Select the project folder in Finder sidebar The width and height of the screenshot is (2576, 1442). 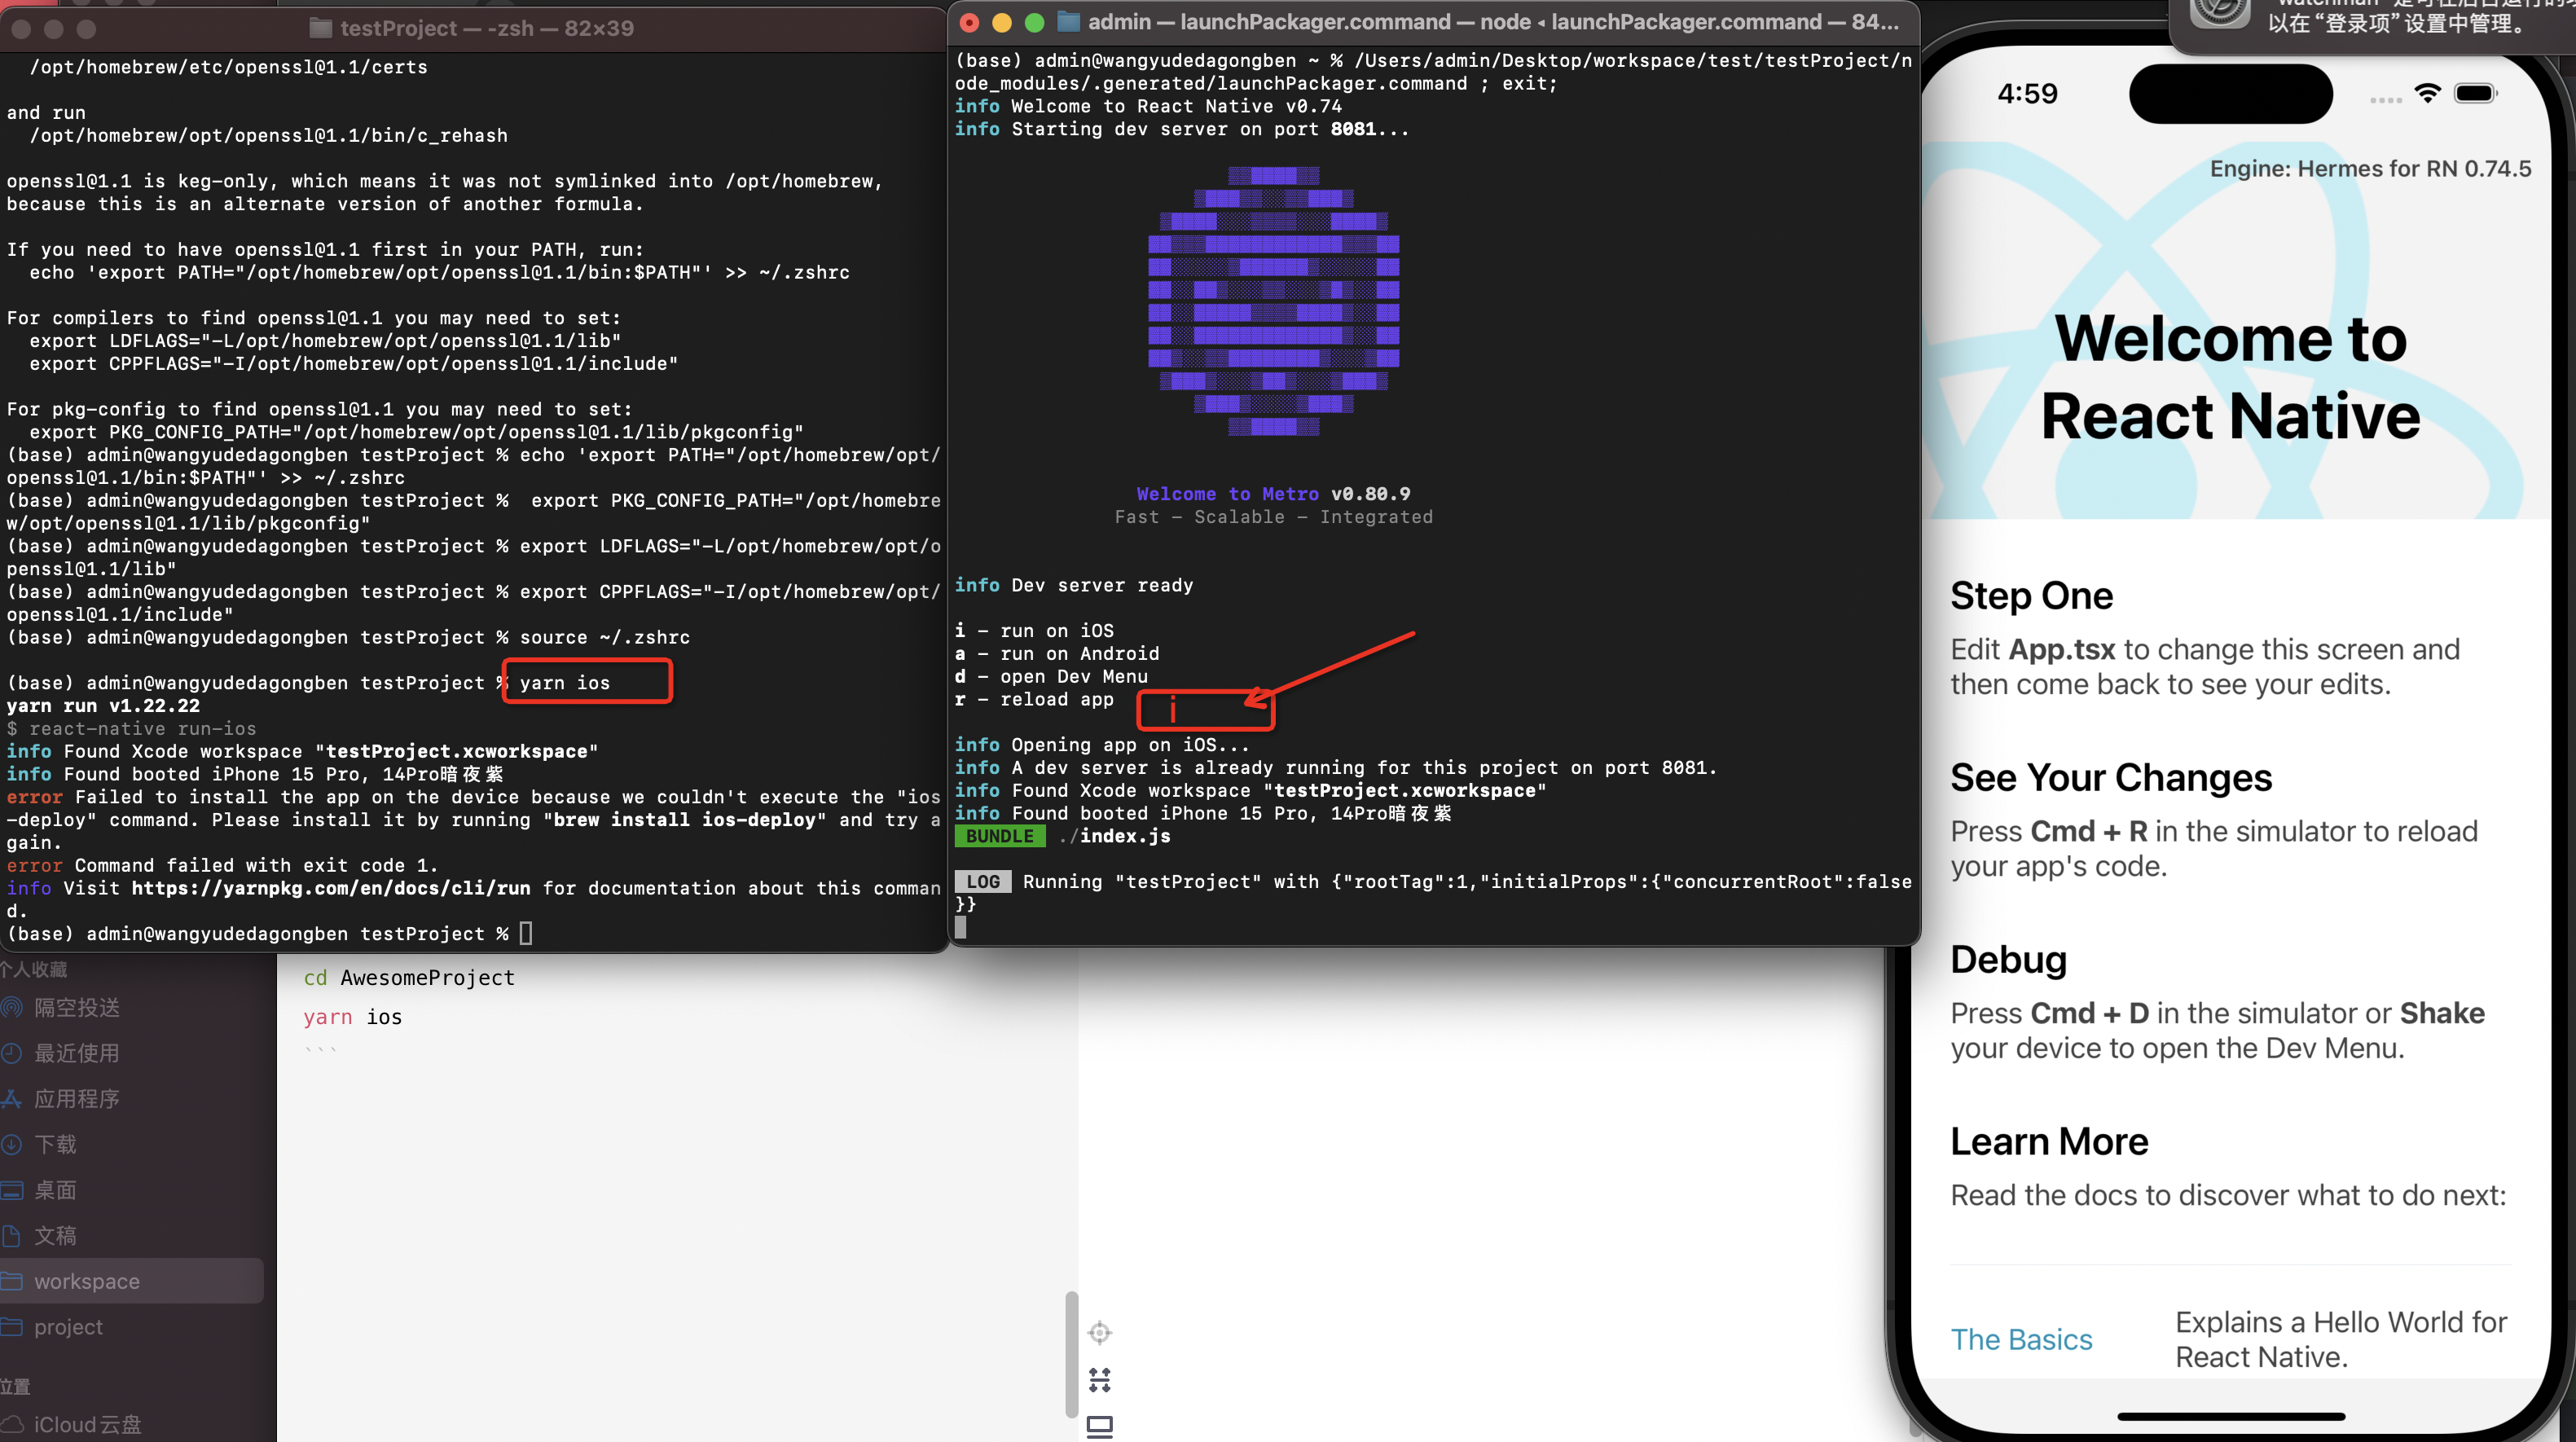pyautogui.click(x=68, y=1327)
